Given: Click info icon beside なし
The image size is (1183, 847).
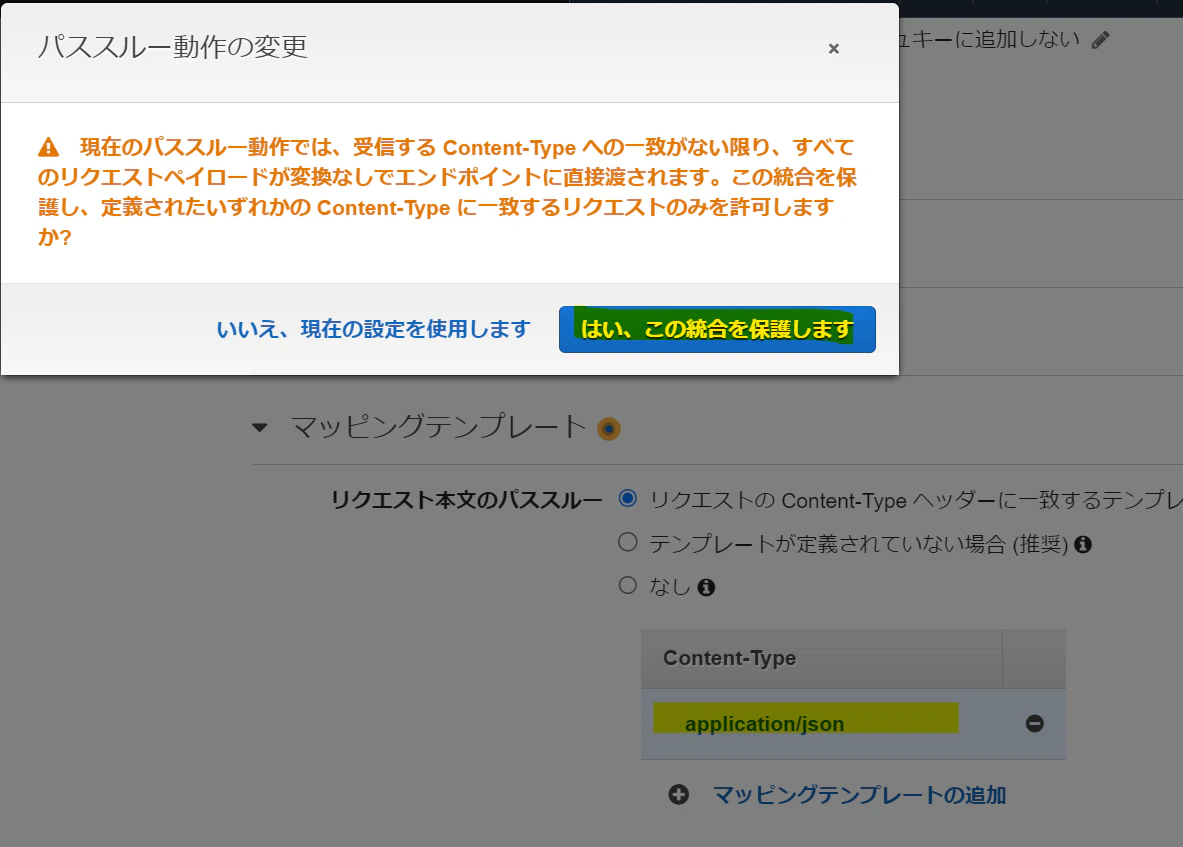Looking at the screenshot, I should [x=706, y=588].
